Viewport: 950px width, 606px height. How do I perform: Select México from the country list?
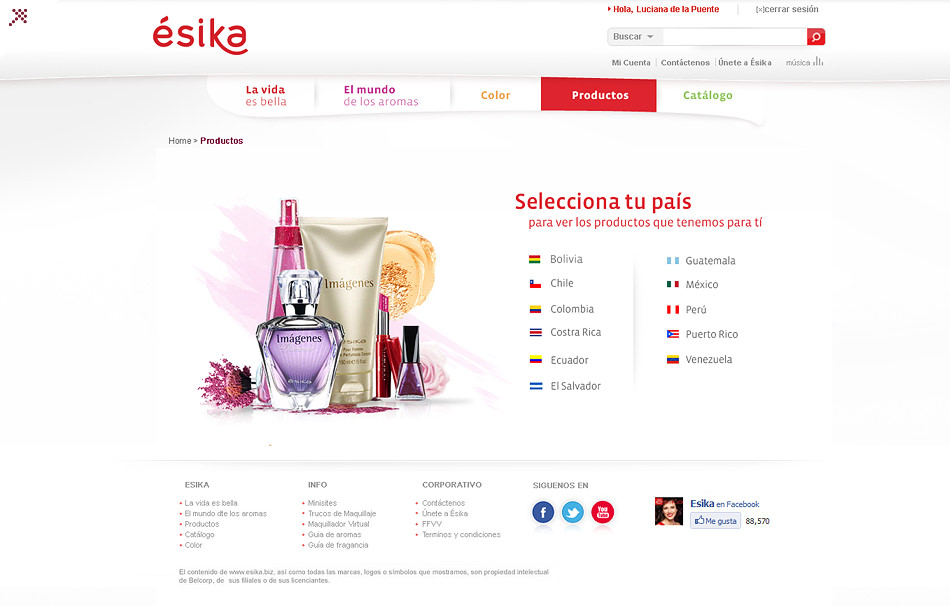point(702,284)
